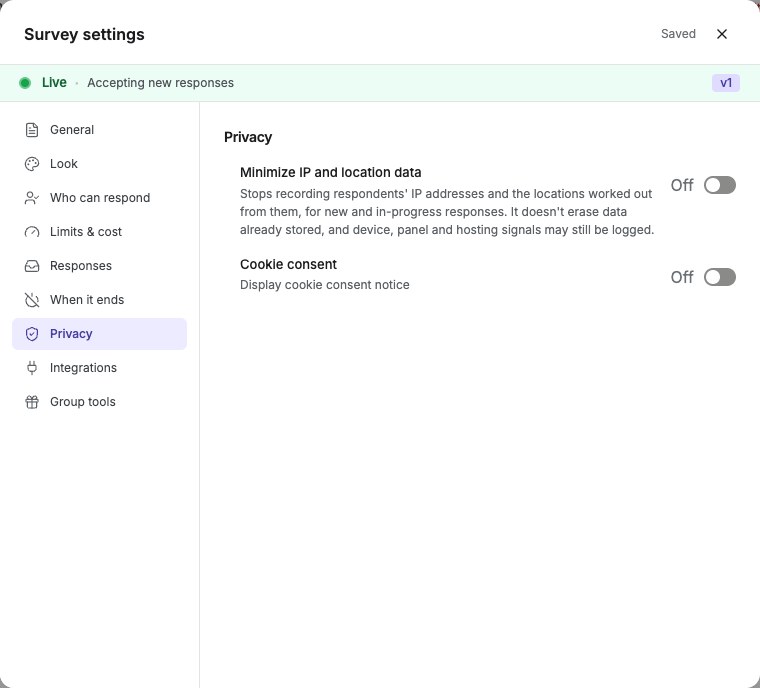Select the Responses section

(99, 266)
